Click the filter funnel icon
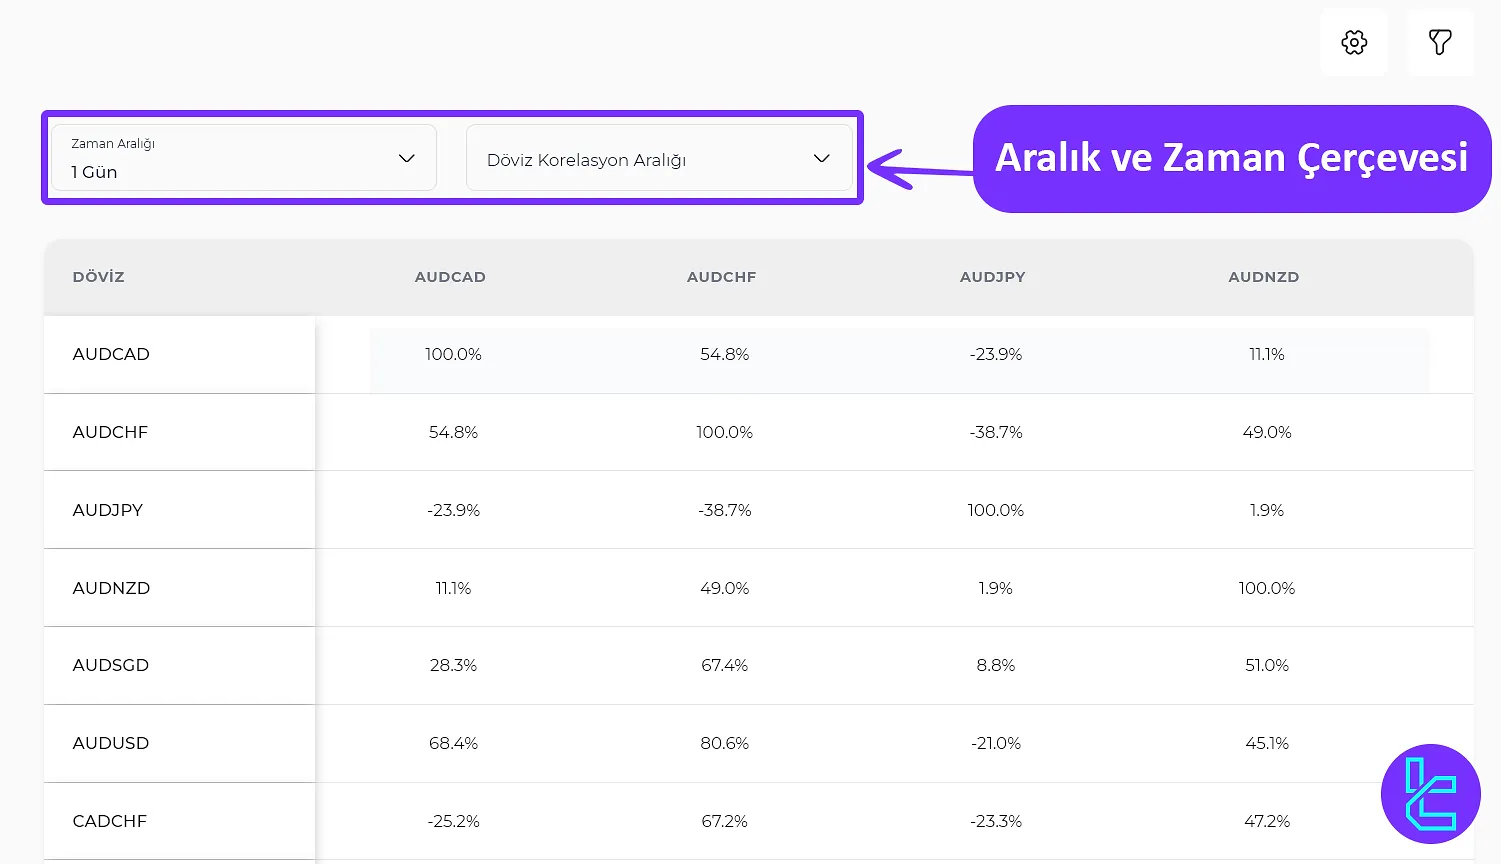This screenshot has width=1501, height=864. [1439, 42]
